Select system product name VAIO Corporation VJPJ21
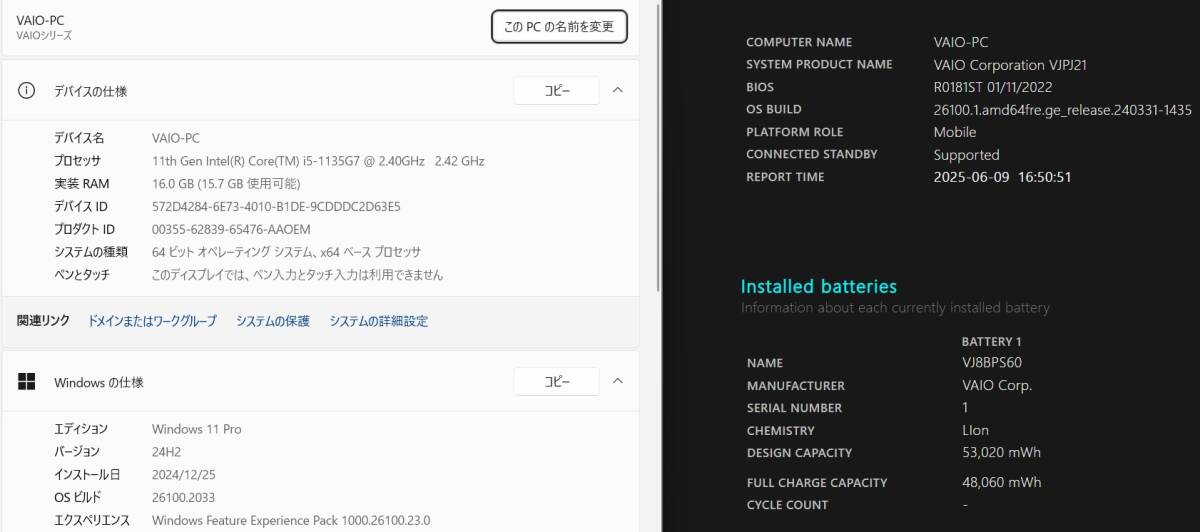The image size is (1200, 532). (x=1010, y=64)
